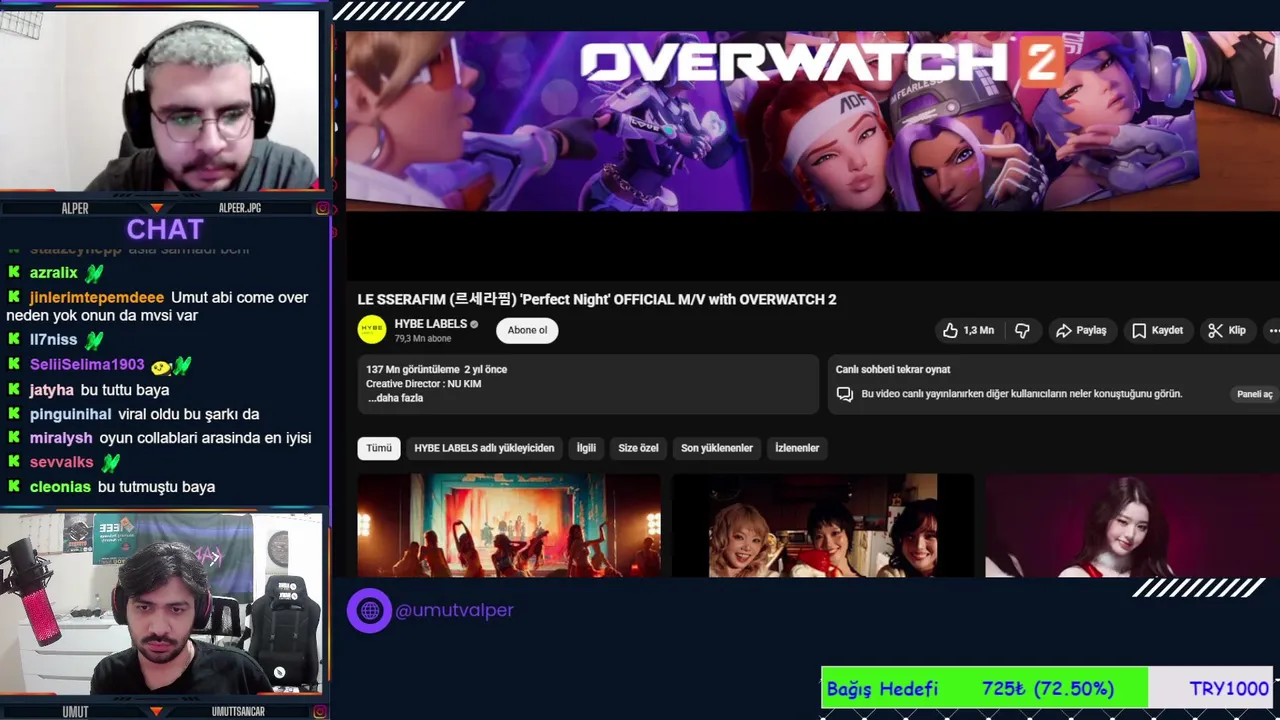Click the 79,3 Mn abone subscriber count
Viewport: 1280px width, 720px height.
[x=422, y=339]
